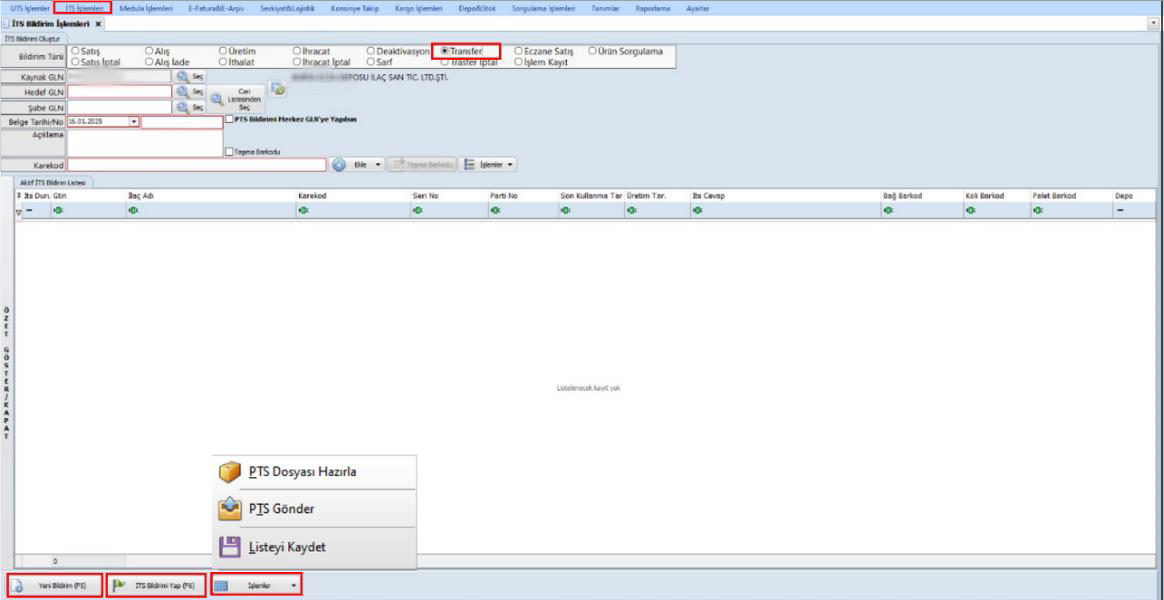Select the Eczane Satış notification type

coord(518,50)
